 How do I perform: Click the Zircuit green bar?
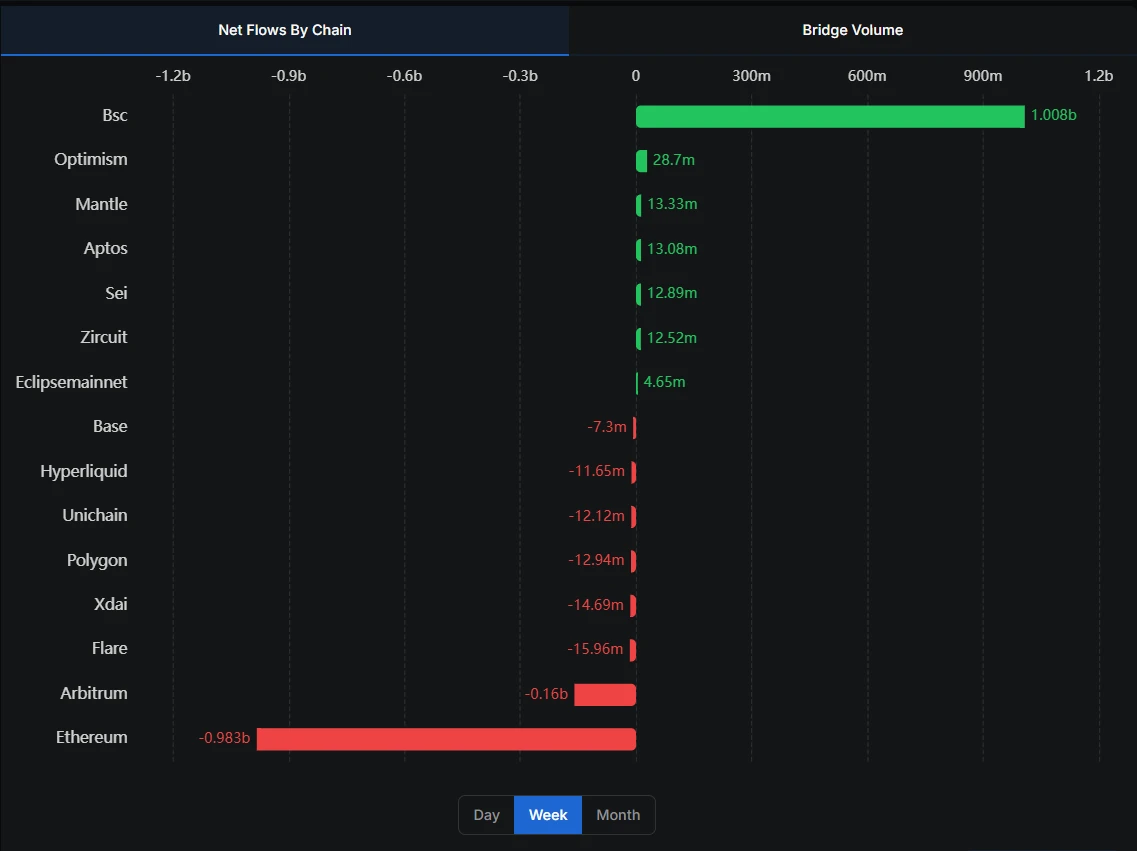[637, 338]
